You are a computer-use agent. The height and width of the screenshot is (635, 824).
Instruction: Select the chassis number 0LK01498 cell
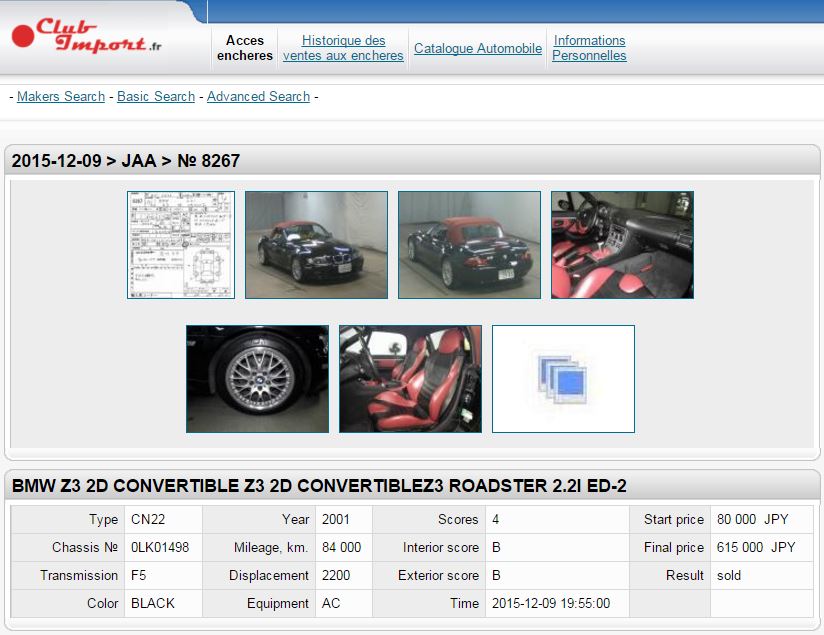click(x=160, y=548)
